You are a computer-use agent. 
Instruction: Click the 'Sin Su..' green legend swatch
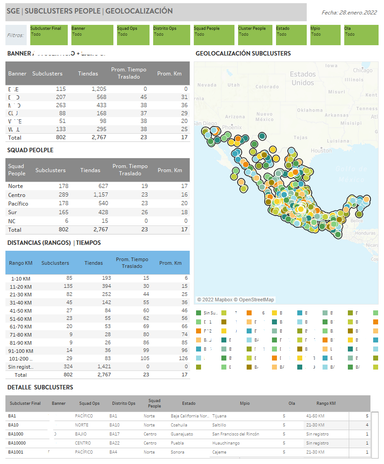tap(199, 313)
